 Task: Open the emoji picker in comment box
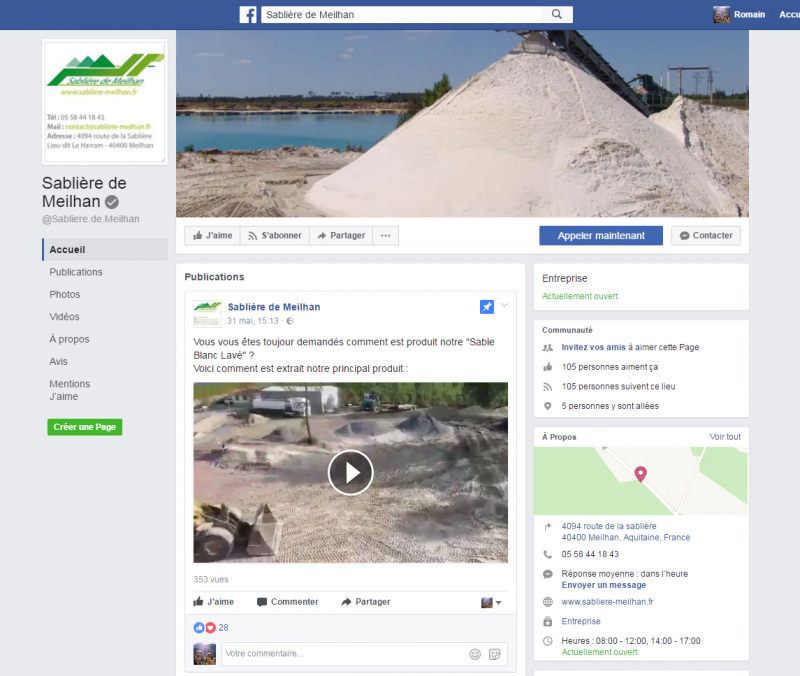475,654
